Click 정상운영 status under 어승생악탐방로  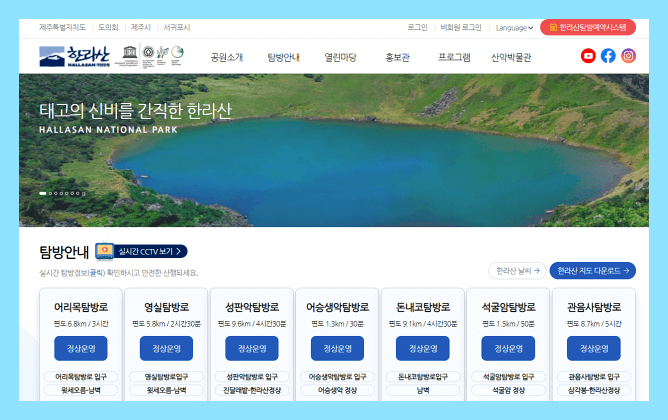point(337,348)
